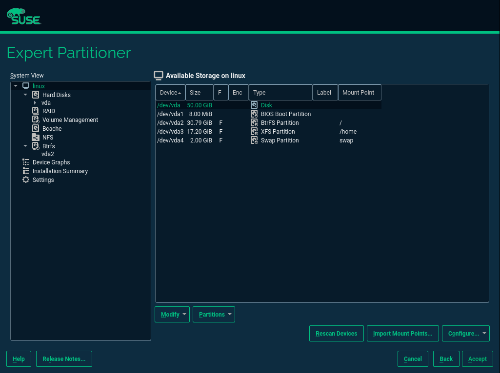Click the Volume Management icon

click(36, 119)
